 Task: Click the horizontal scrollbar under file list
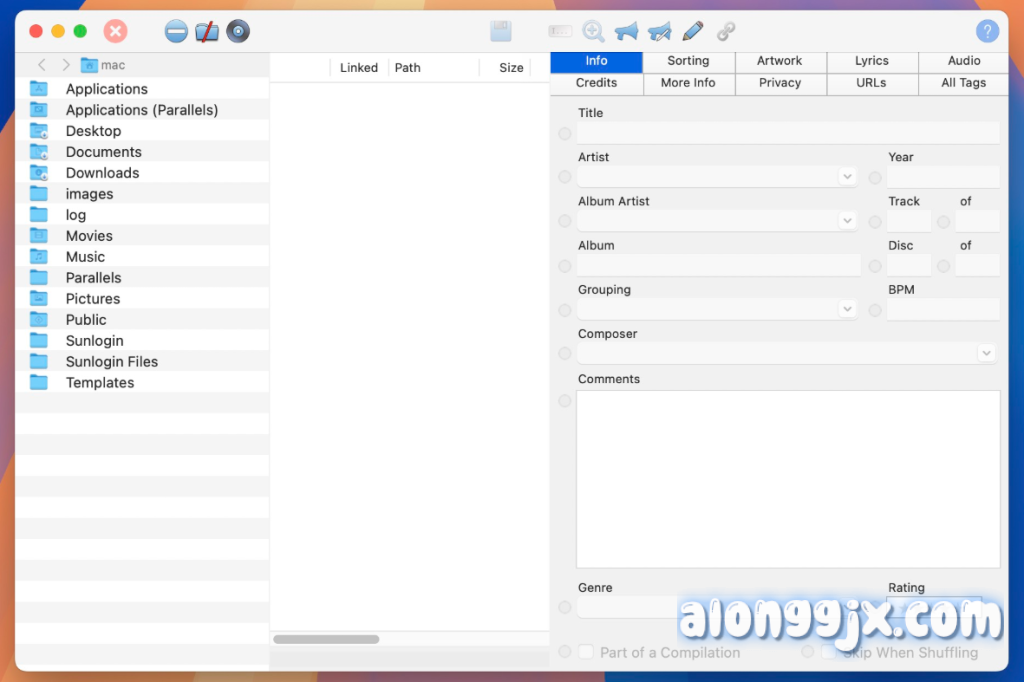(x=326, y=639)
